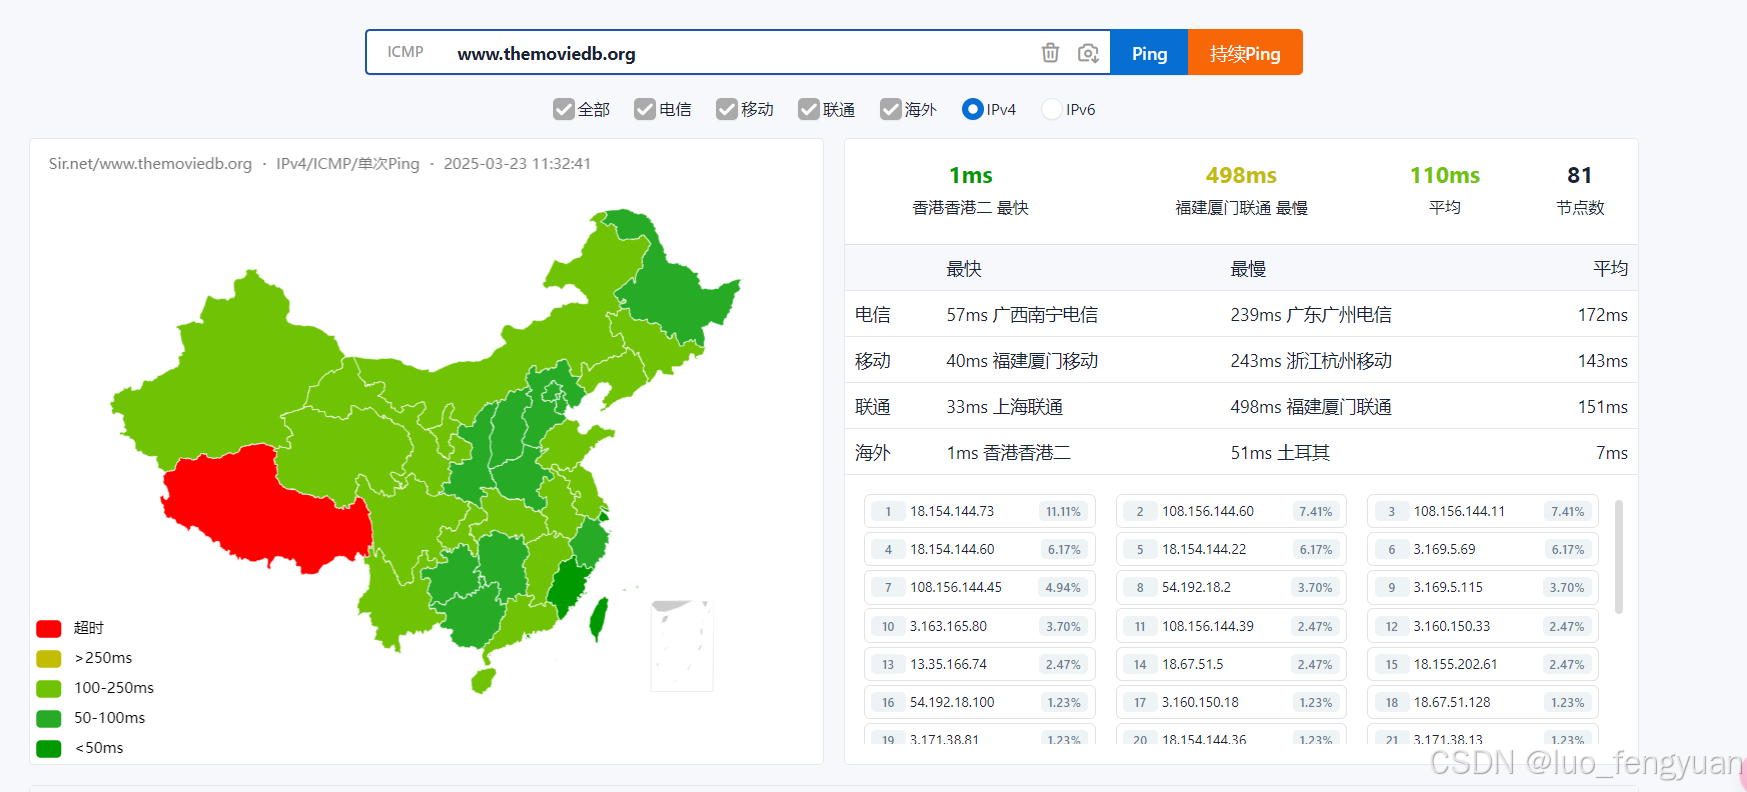Screen dimensions: 1747x792
Task: Capture a screenshot with the camera icon
Action: coord(1088,53)
